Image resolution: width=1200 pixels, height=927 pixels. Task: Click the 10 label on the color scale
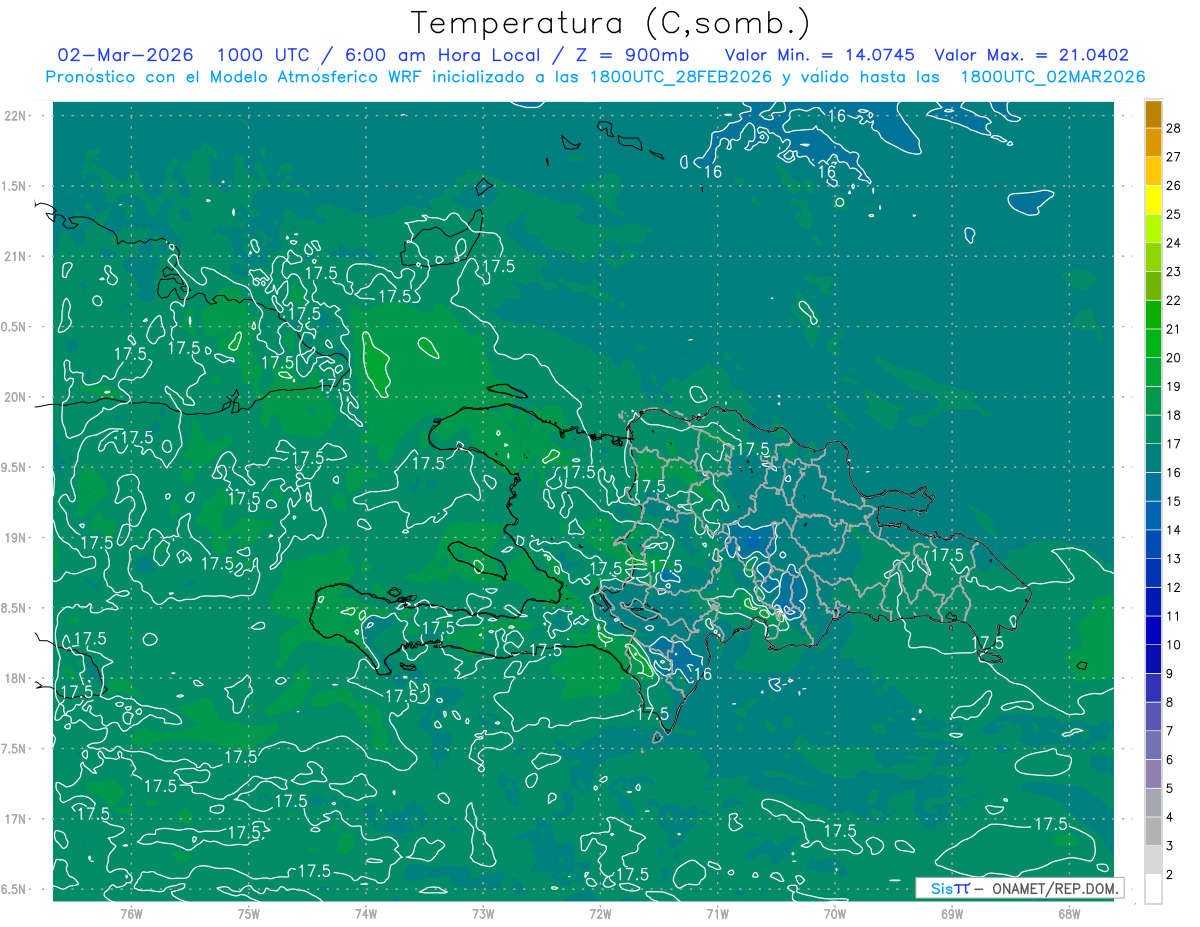click(x=1175, y=645)
